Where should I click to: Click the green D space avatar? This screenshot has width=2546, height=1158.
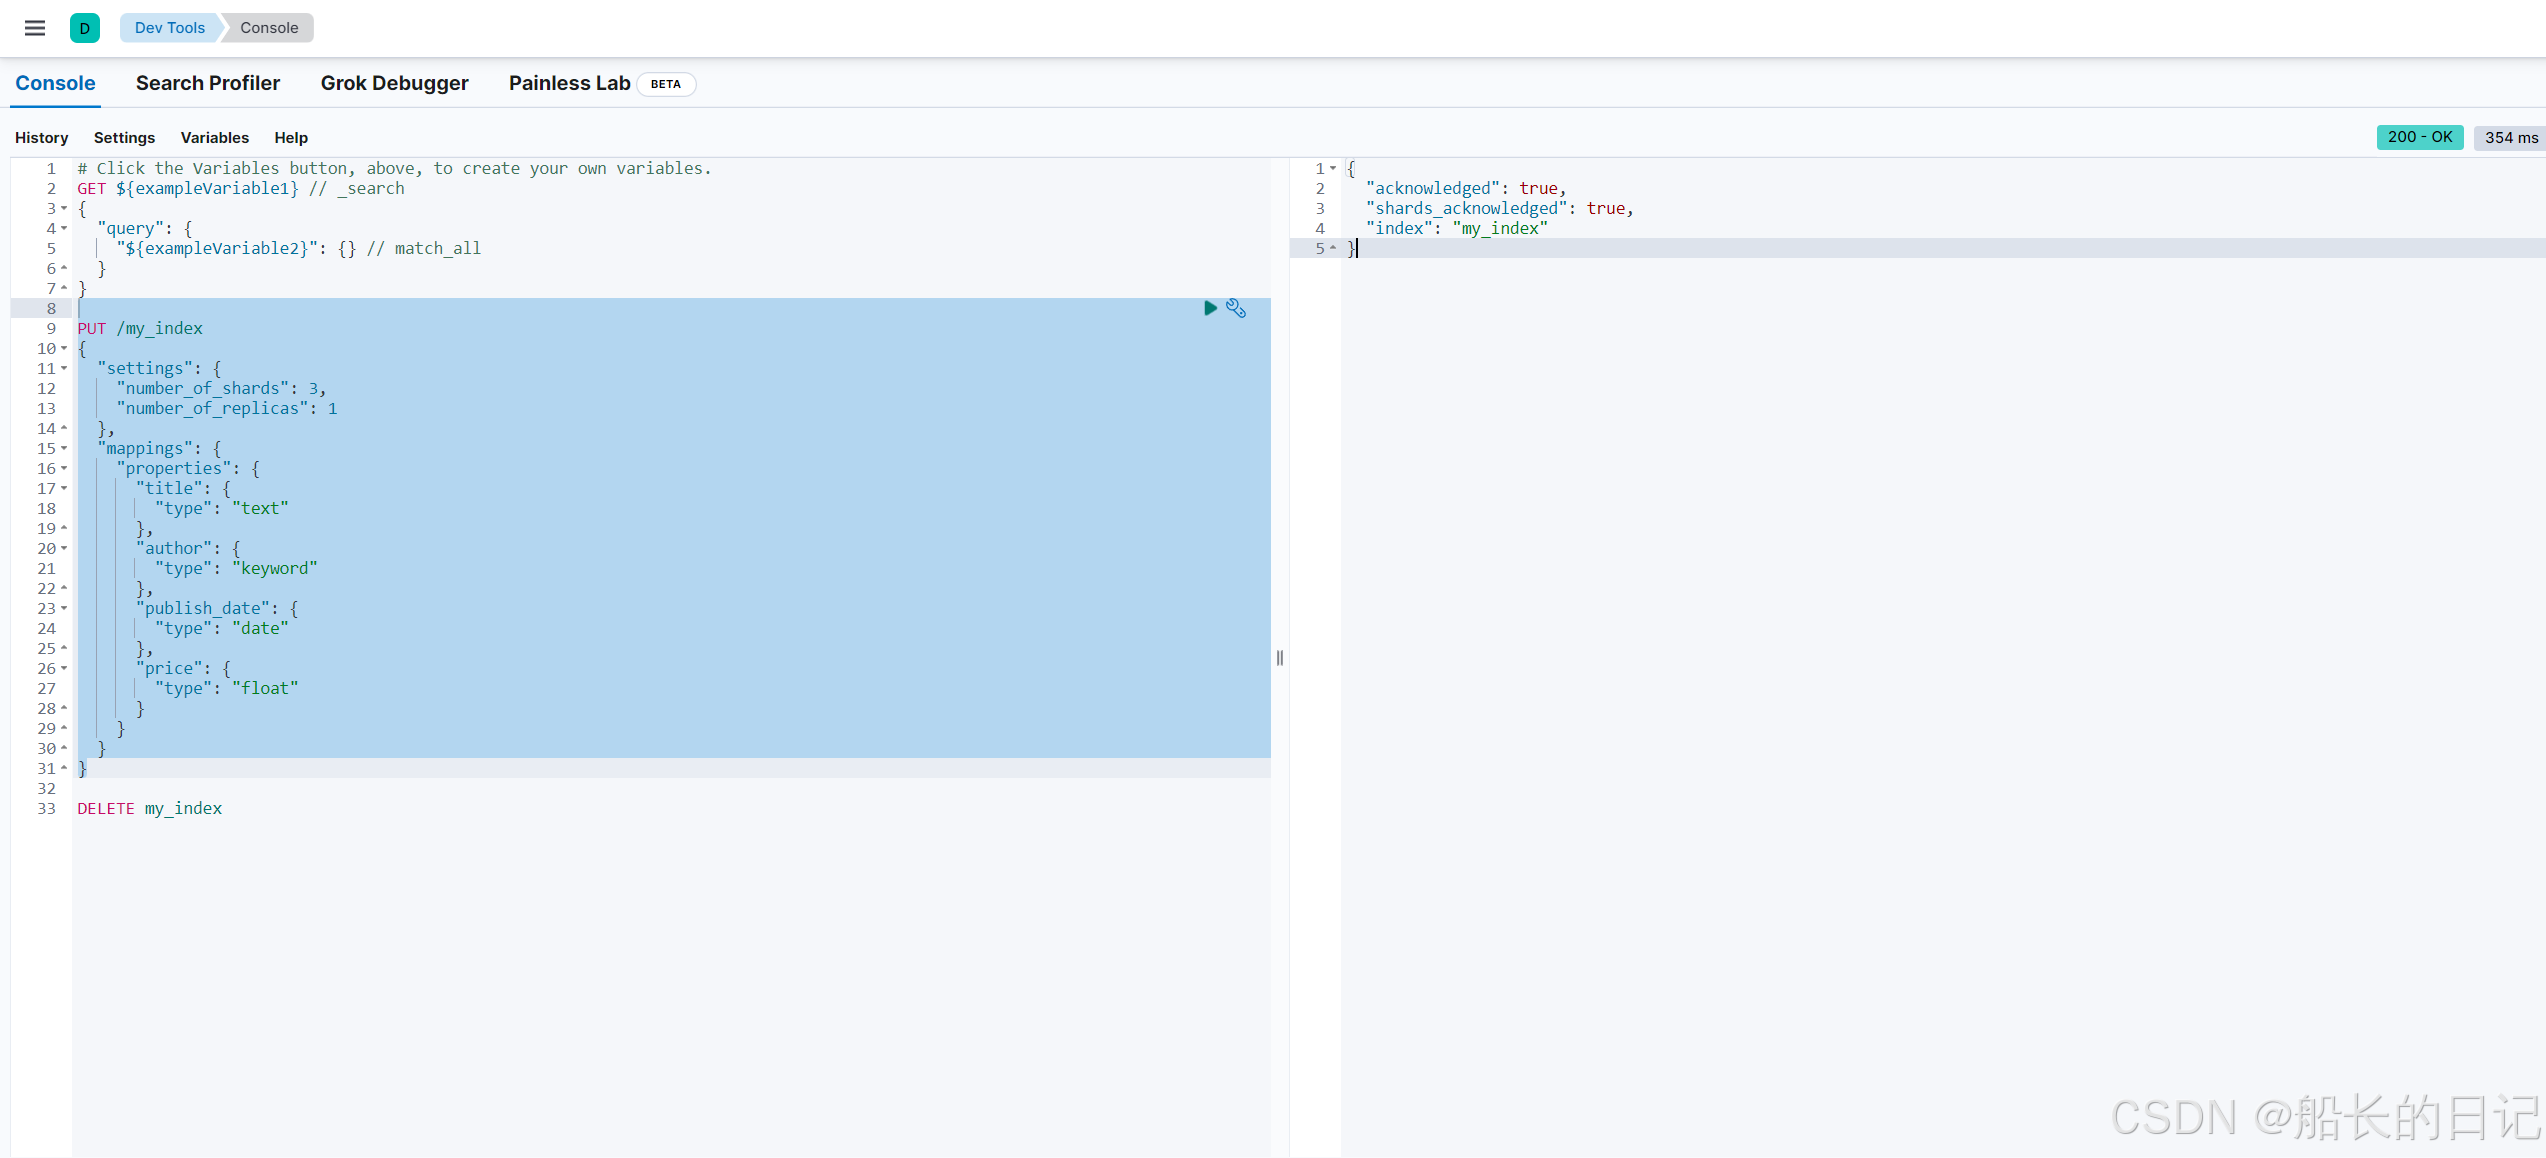(85, 28)
